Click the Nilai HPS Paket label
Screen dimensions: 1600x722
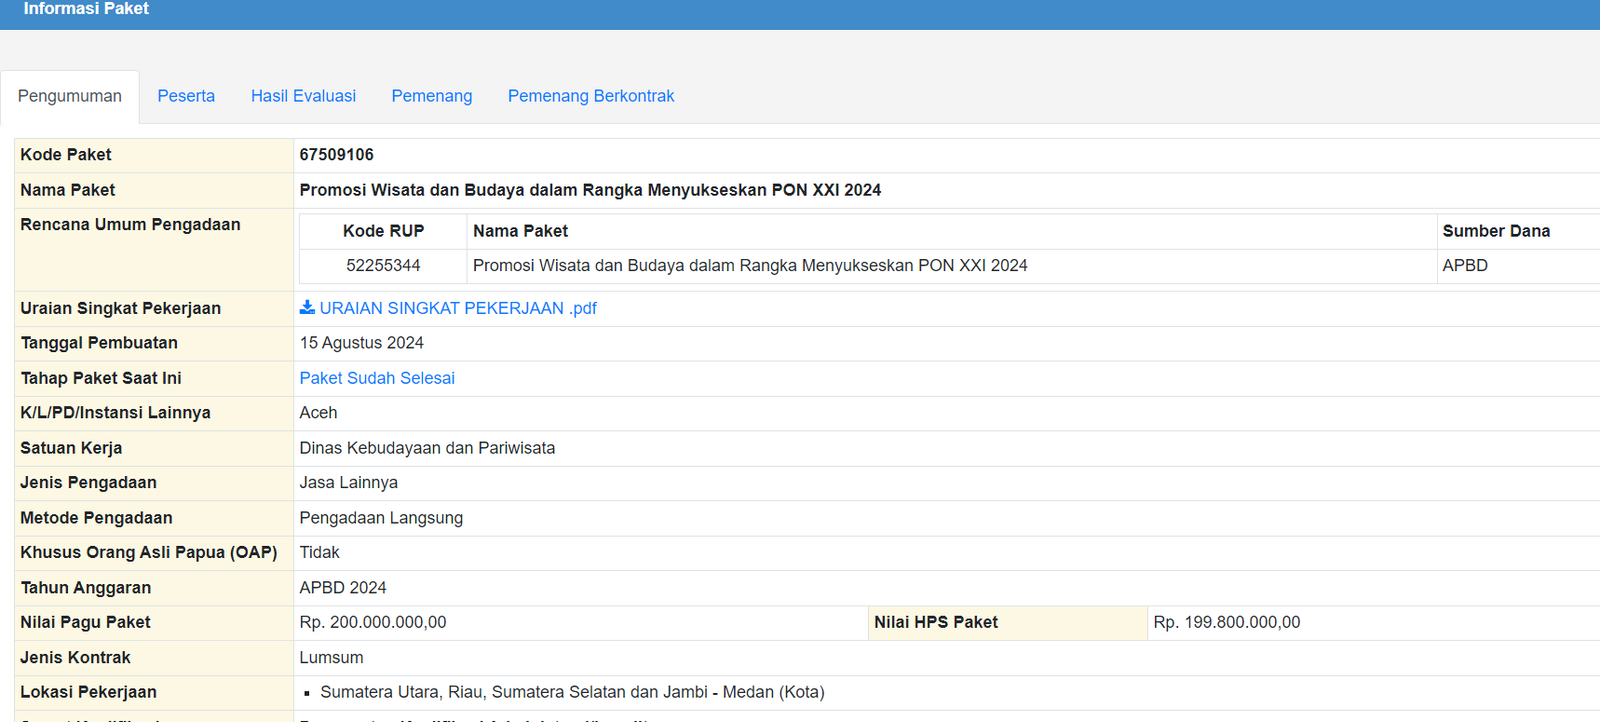click(936, 622)
